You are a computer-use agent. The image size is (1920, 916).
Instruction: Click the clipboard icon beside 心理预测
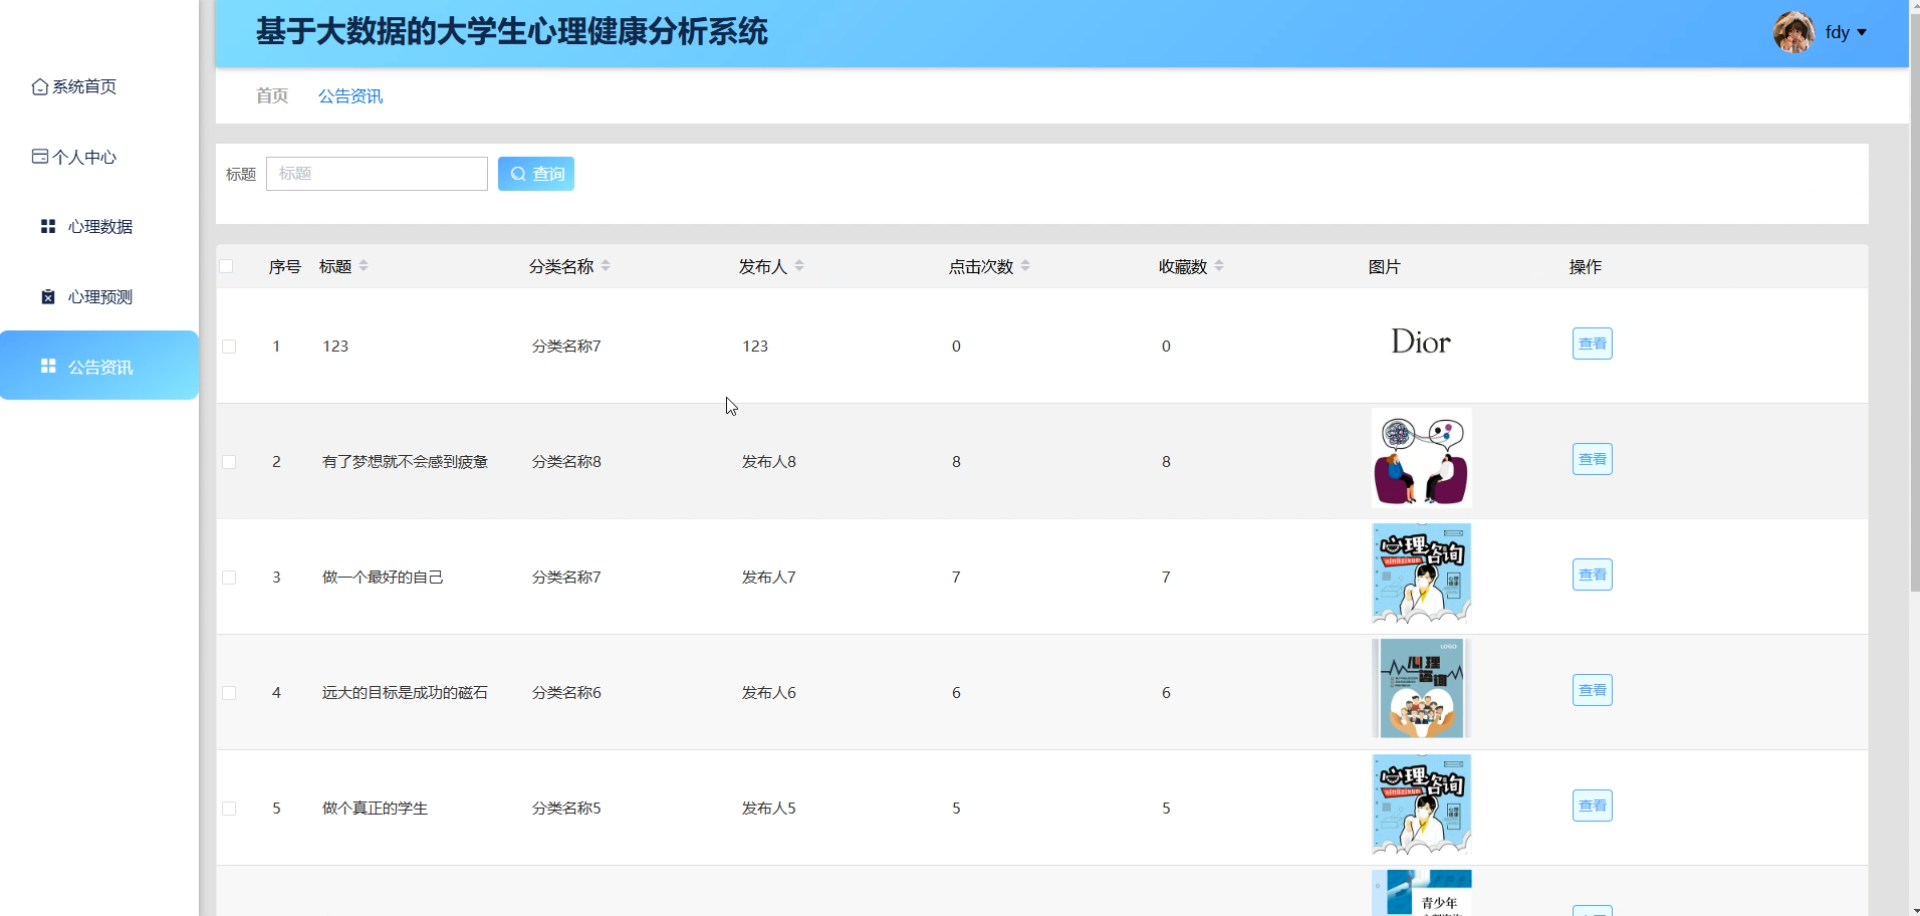(x=48, y=296)
